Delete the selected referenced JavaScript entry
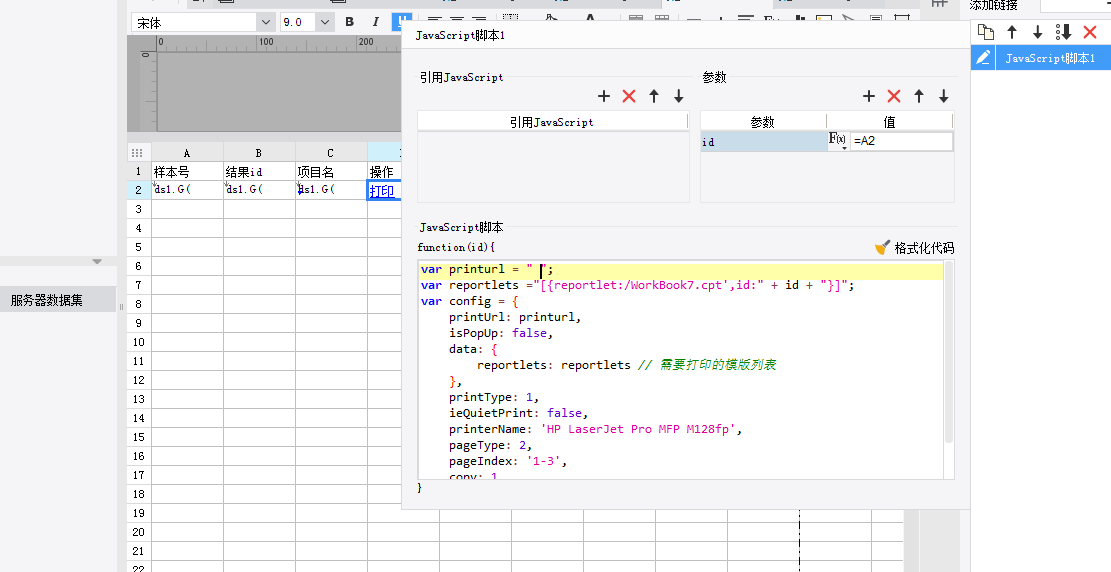This screenshot has height=572, width=1111. [x=629, y=96]
